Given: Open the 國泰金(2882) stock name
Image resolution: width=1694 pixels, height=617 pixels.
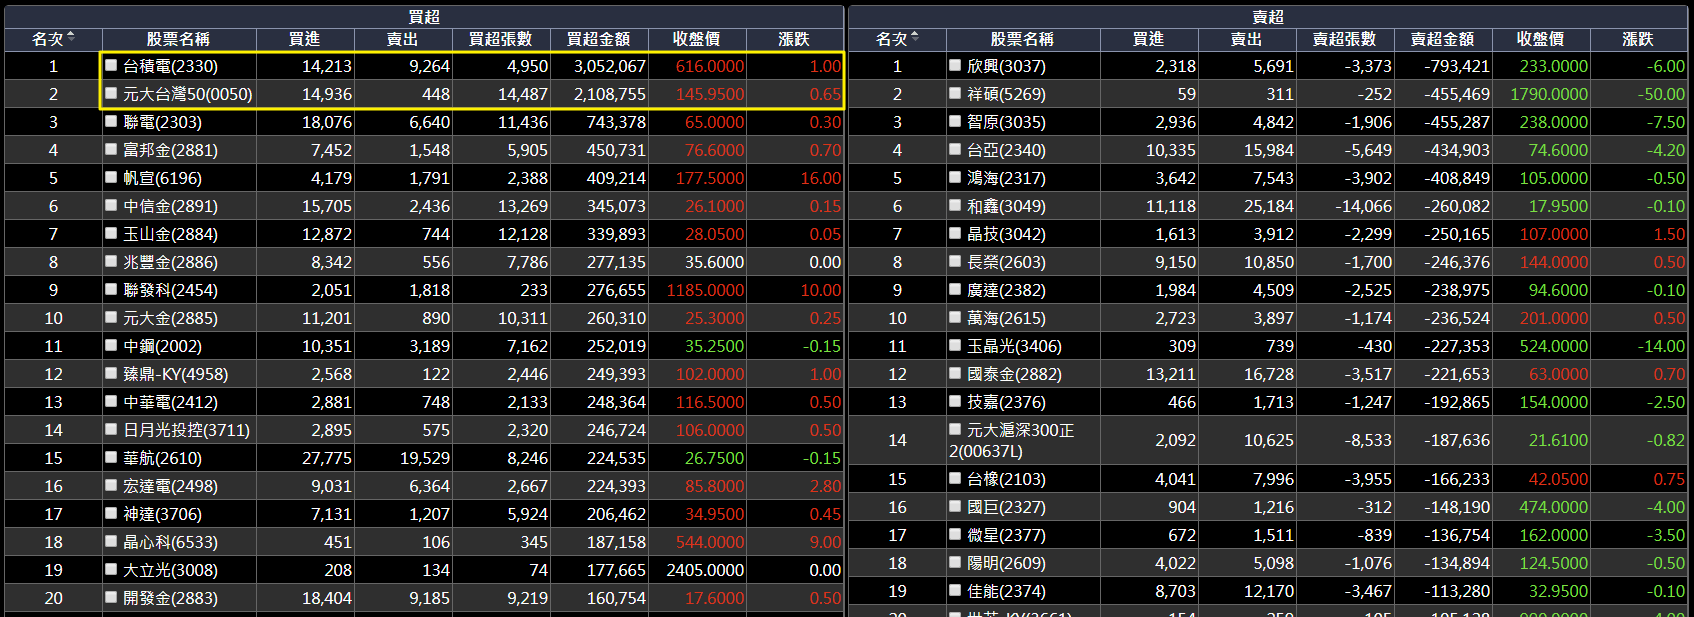Looking at the screenshot, I should coord(1014,374).
